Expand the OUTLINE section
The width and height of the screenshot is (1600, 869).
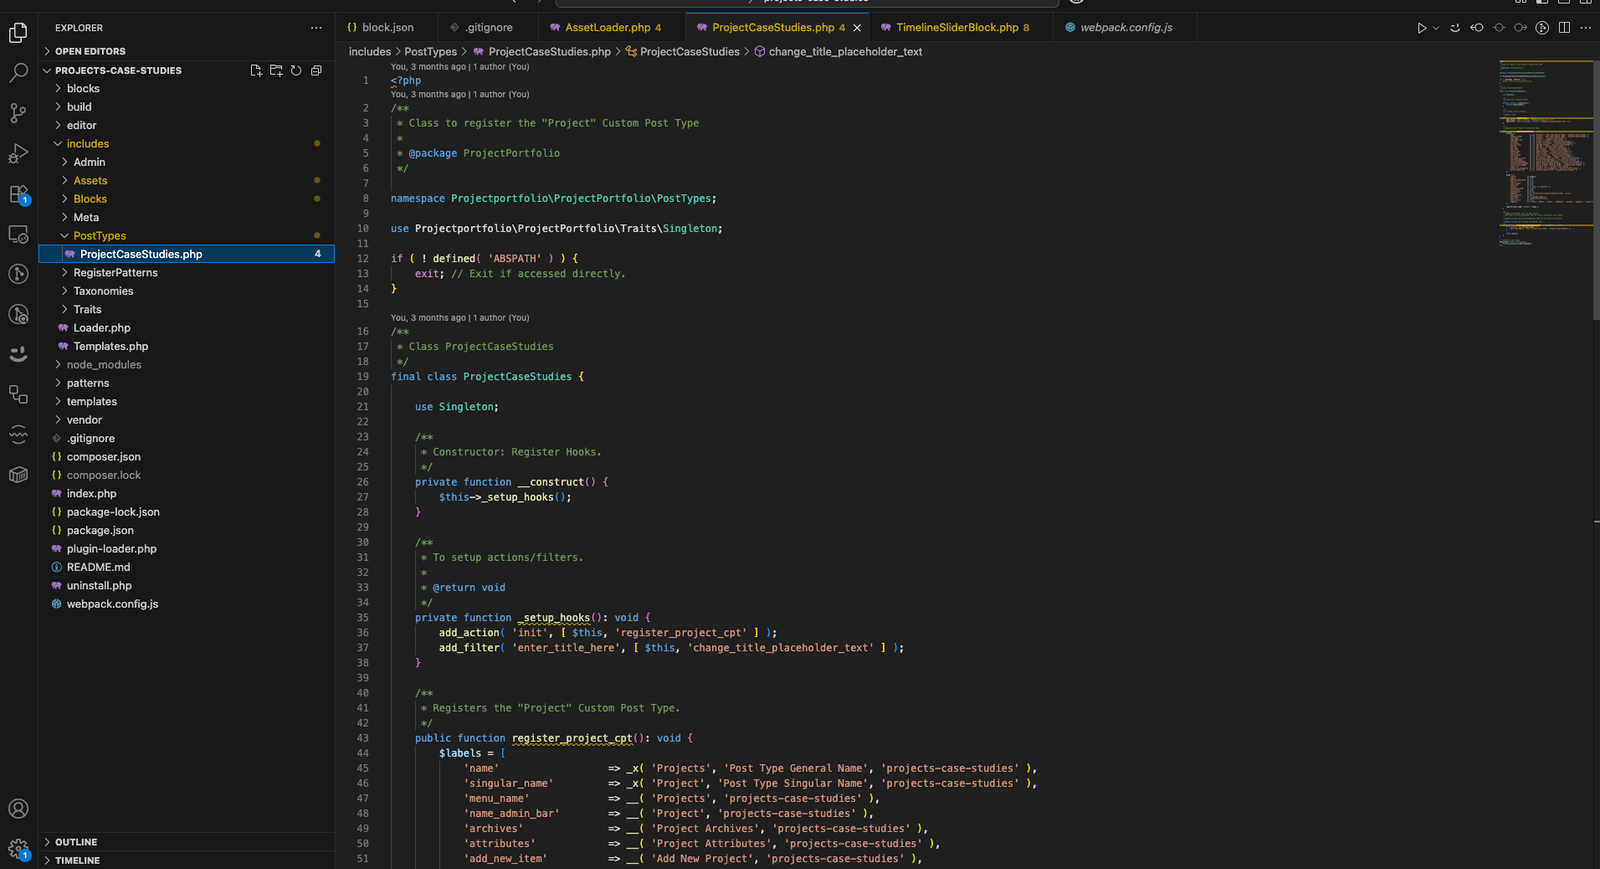click(x=76, y=842)
